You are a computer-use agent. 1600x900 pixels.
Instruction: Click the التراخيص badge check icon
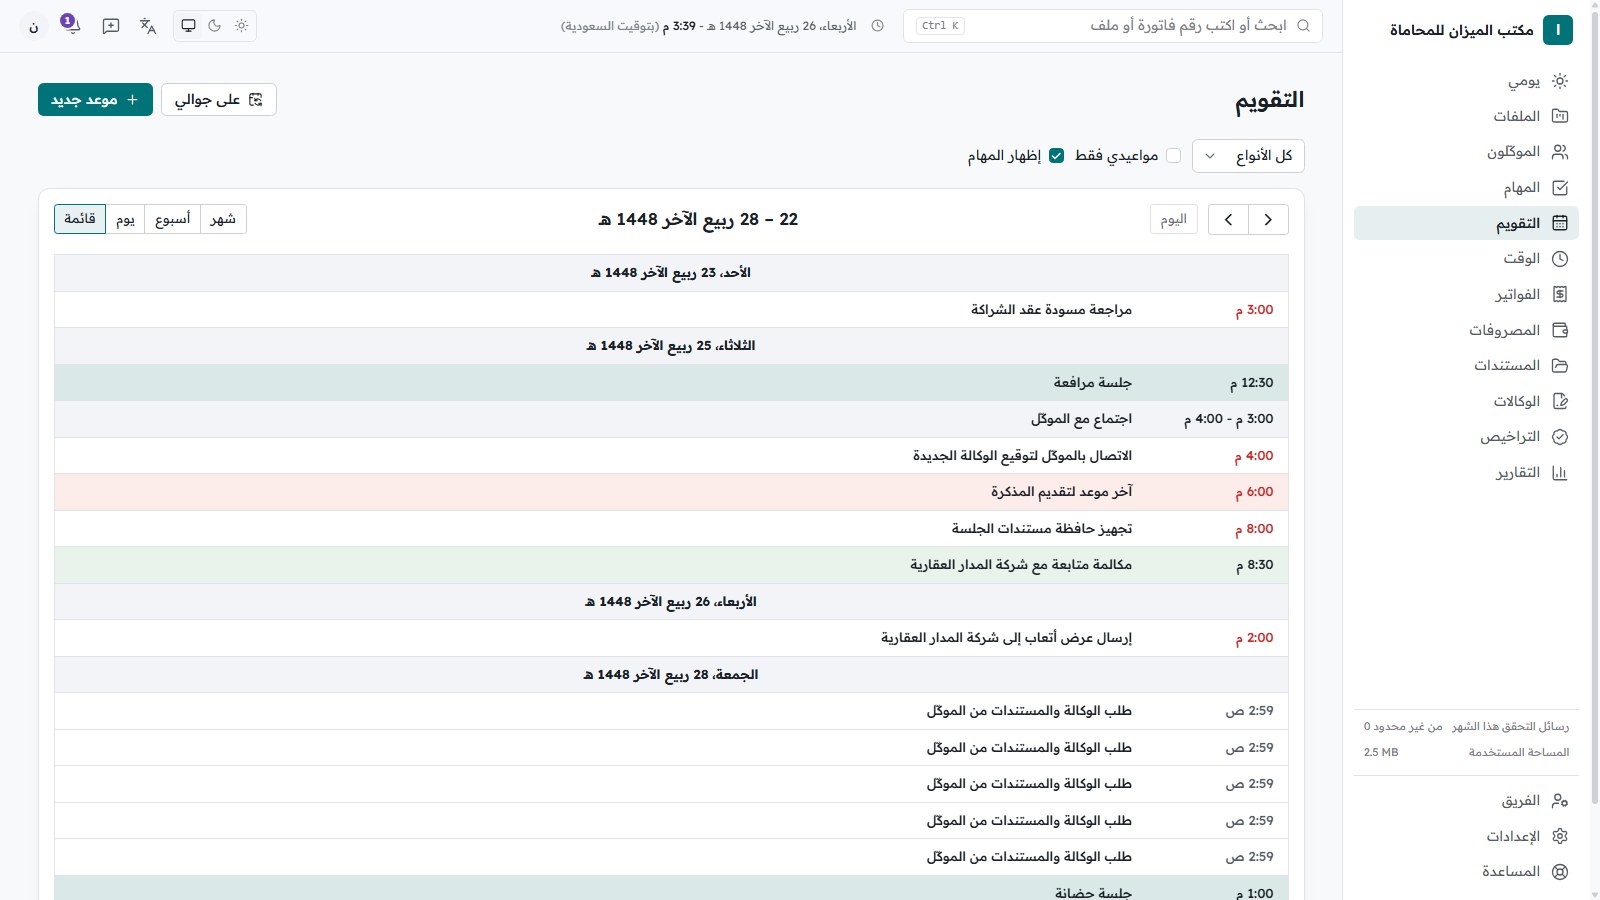1560,437
